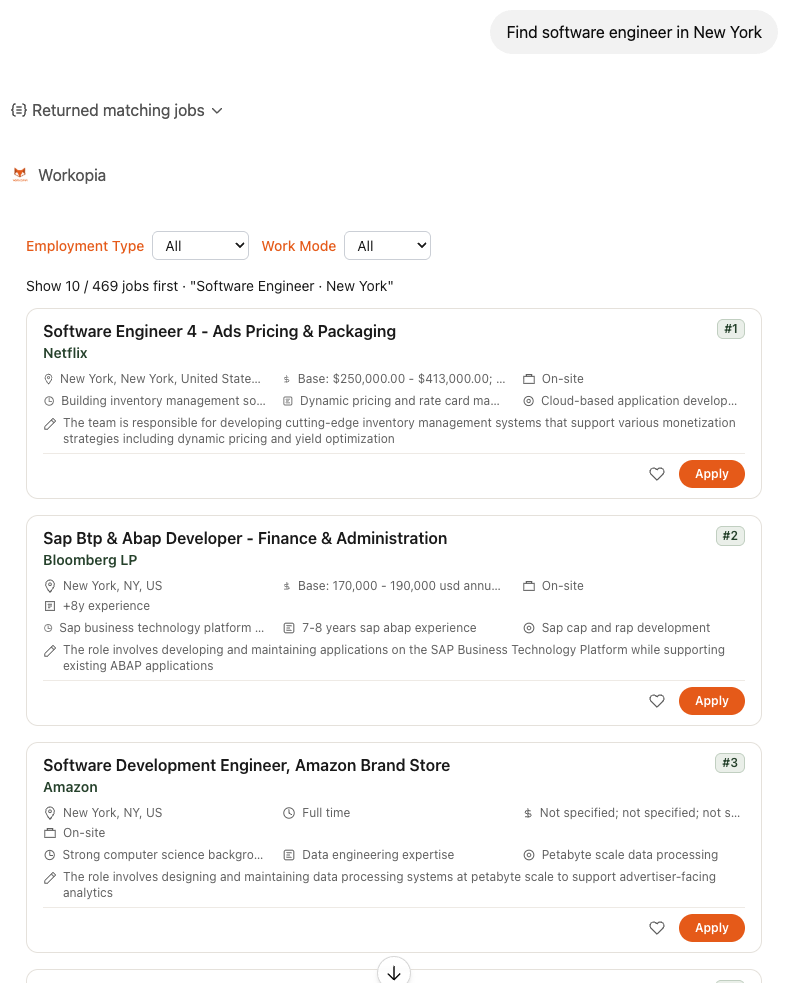Screen dimensions: 792x983
Task: Click location pin icon on Netflix card
Action: pyautogui.click(x=48, y=379)
